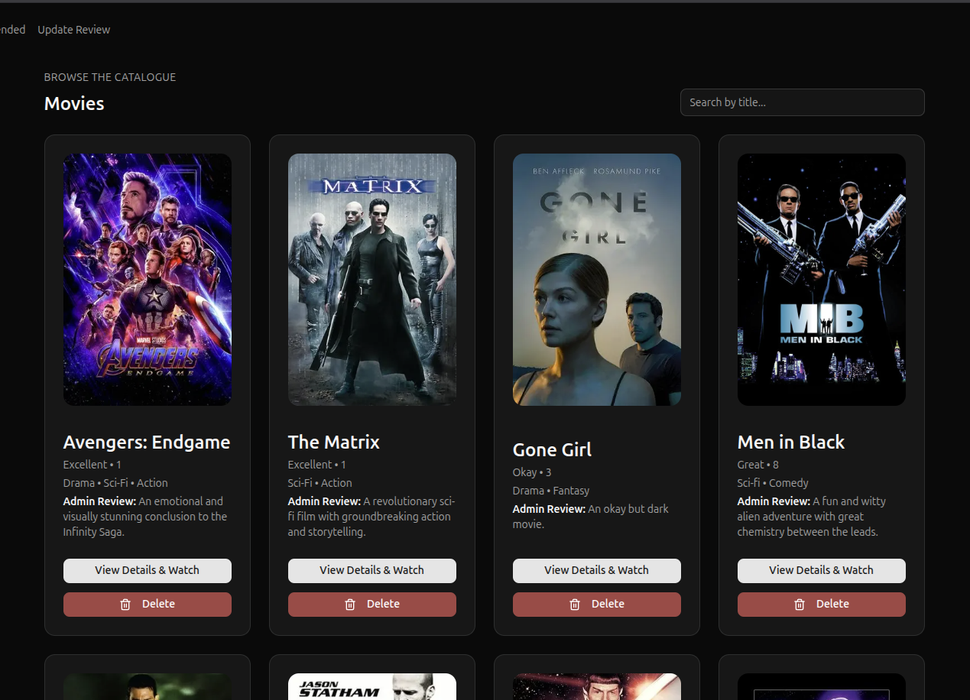This screenshot has height=700, width=970.
Task: Click trash icon on The Matrix card
Action: [x=350, y=604]
